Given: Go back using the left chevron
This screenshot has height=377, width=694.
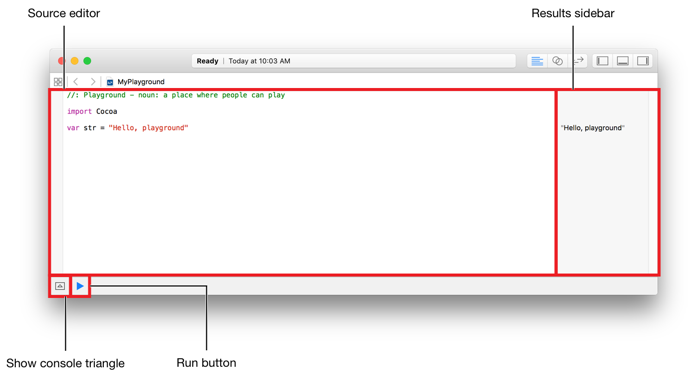Looking at the screenshot, I should click(76, 82).
